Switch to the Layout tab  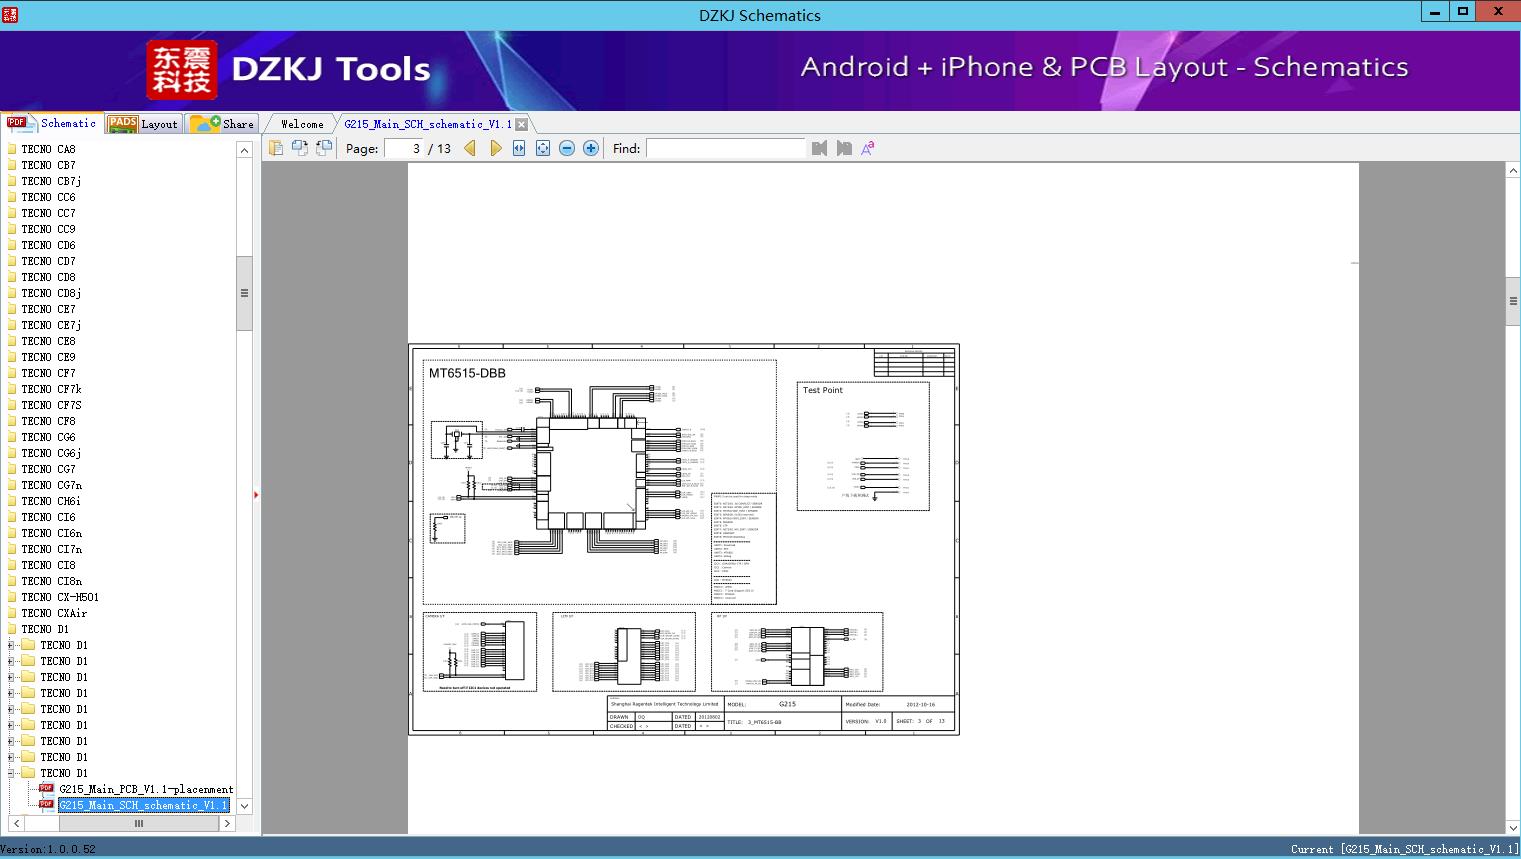[x=143, y=124]
